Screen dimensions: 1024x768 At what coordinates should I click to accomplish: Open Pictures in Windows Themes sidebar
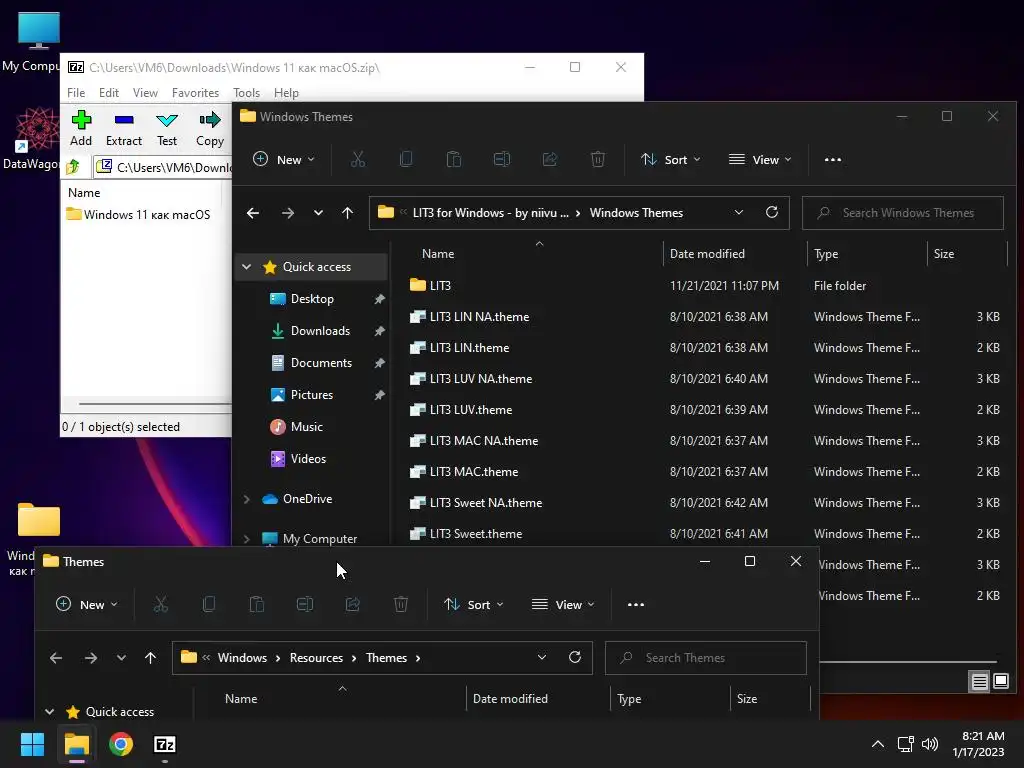pos(312,394)
